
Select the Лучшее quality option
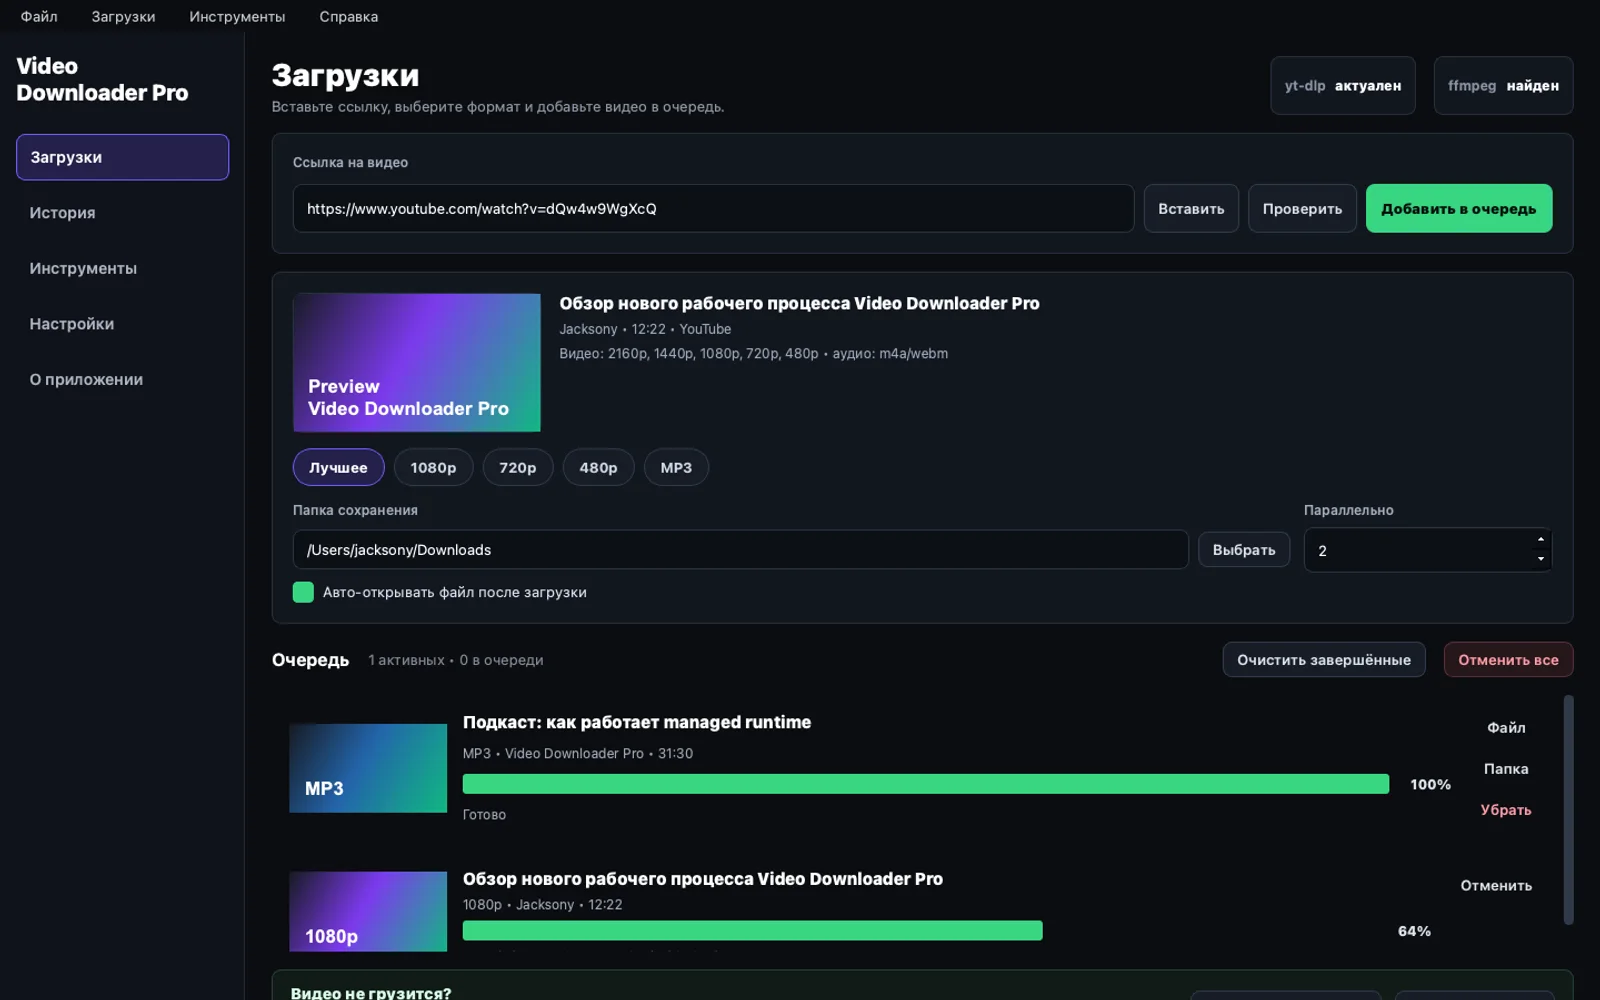click(338, 467)
